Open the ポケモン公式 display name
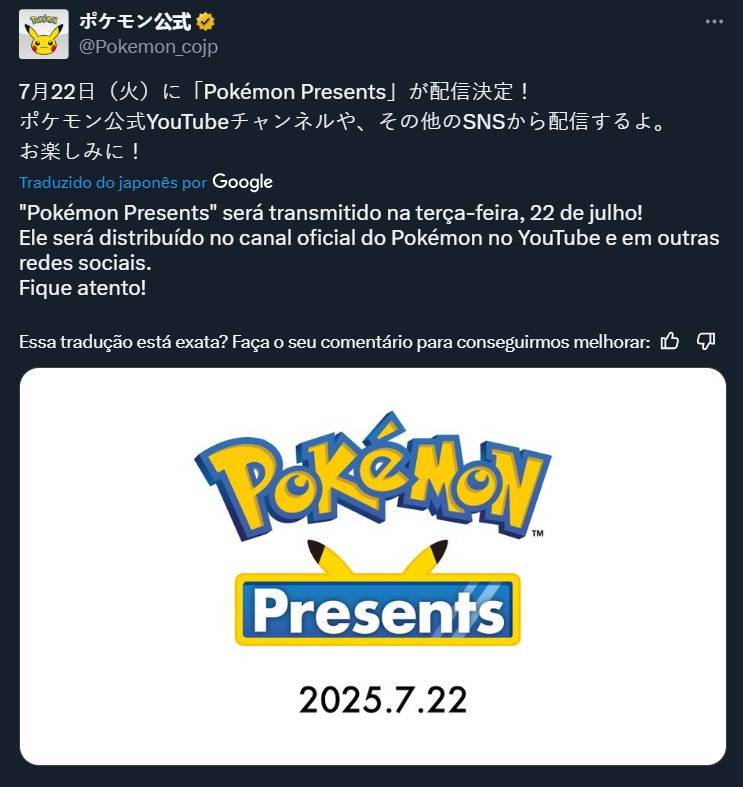This screenshot has height=787, width=743. (x=135, y=22)
